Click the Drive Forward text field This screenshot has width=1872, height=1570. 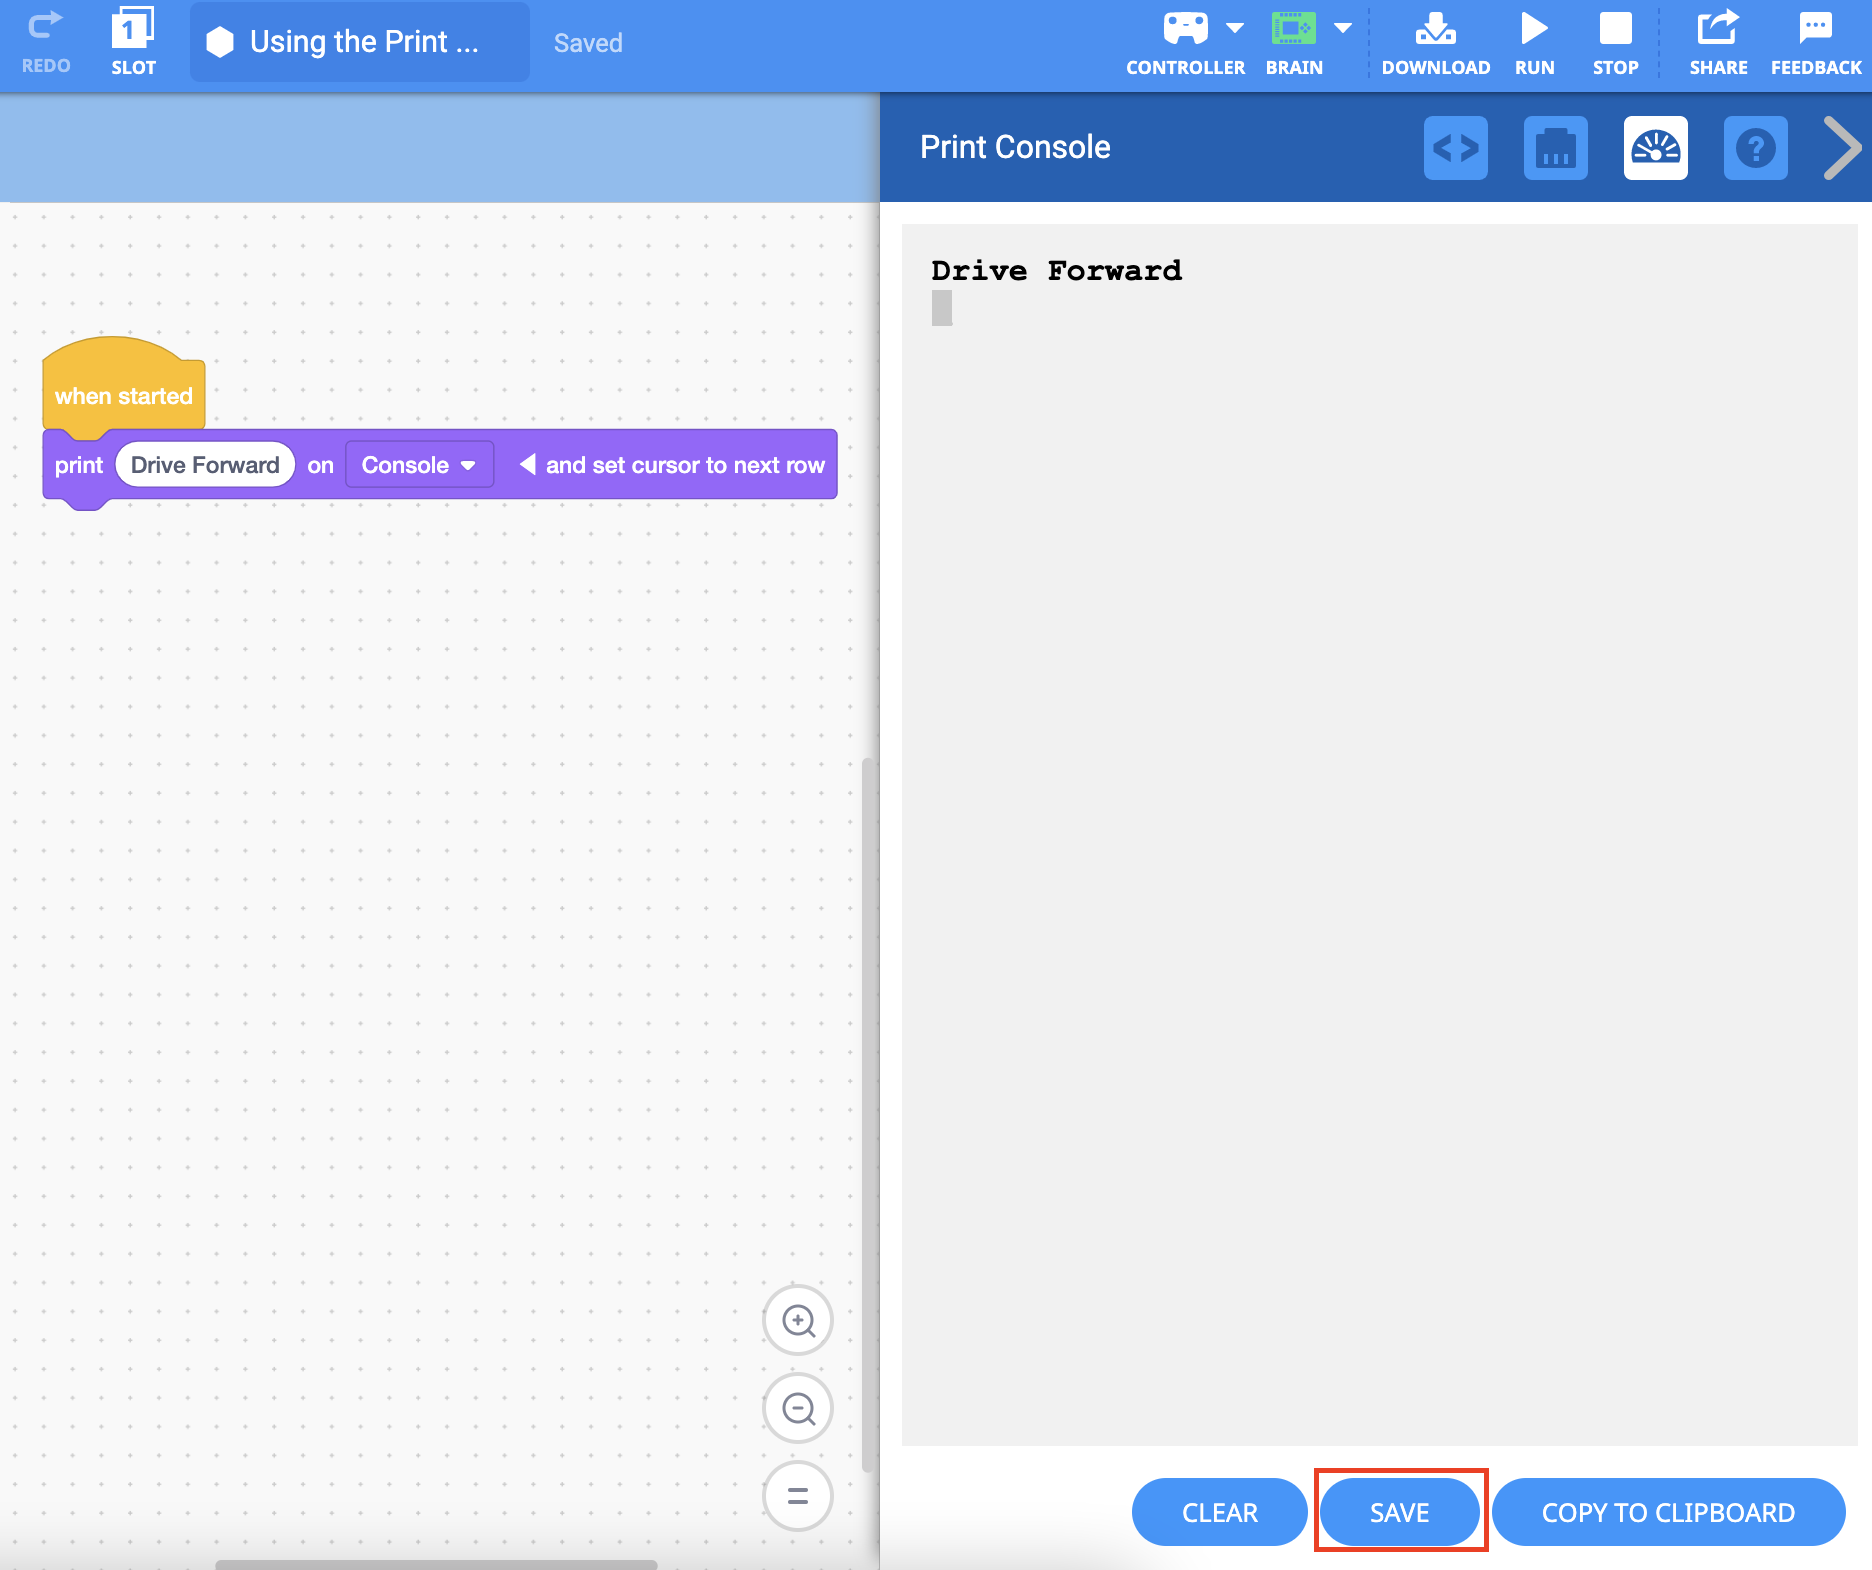[x=205, y=465]
